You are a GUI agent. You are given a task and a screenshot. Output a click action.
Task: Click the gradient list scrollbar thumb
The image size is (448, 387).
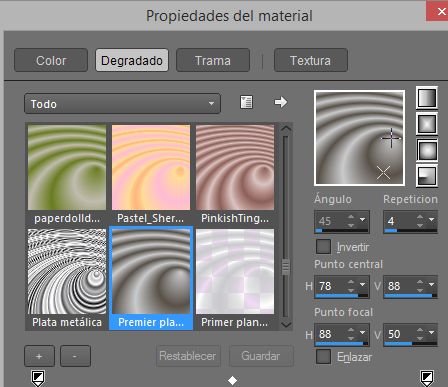click(286, 267)
